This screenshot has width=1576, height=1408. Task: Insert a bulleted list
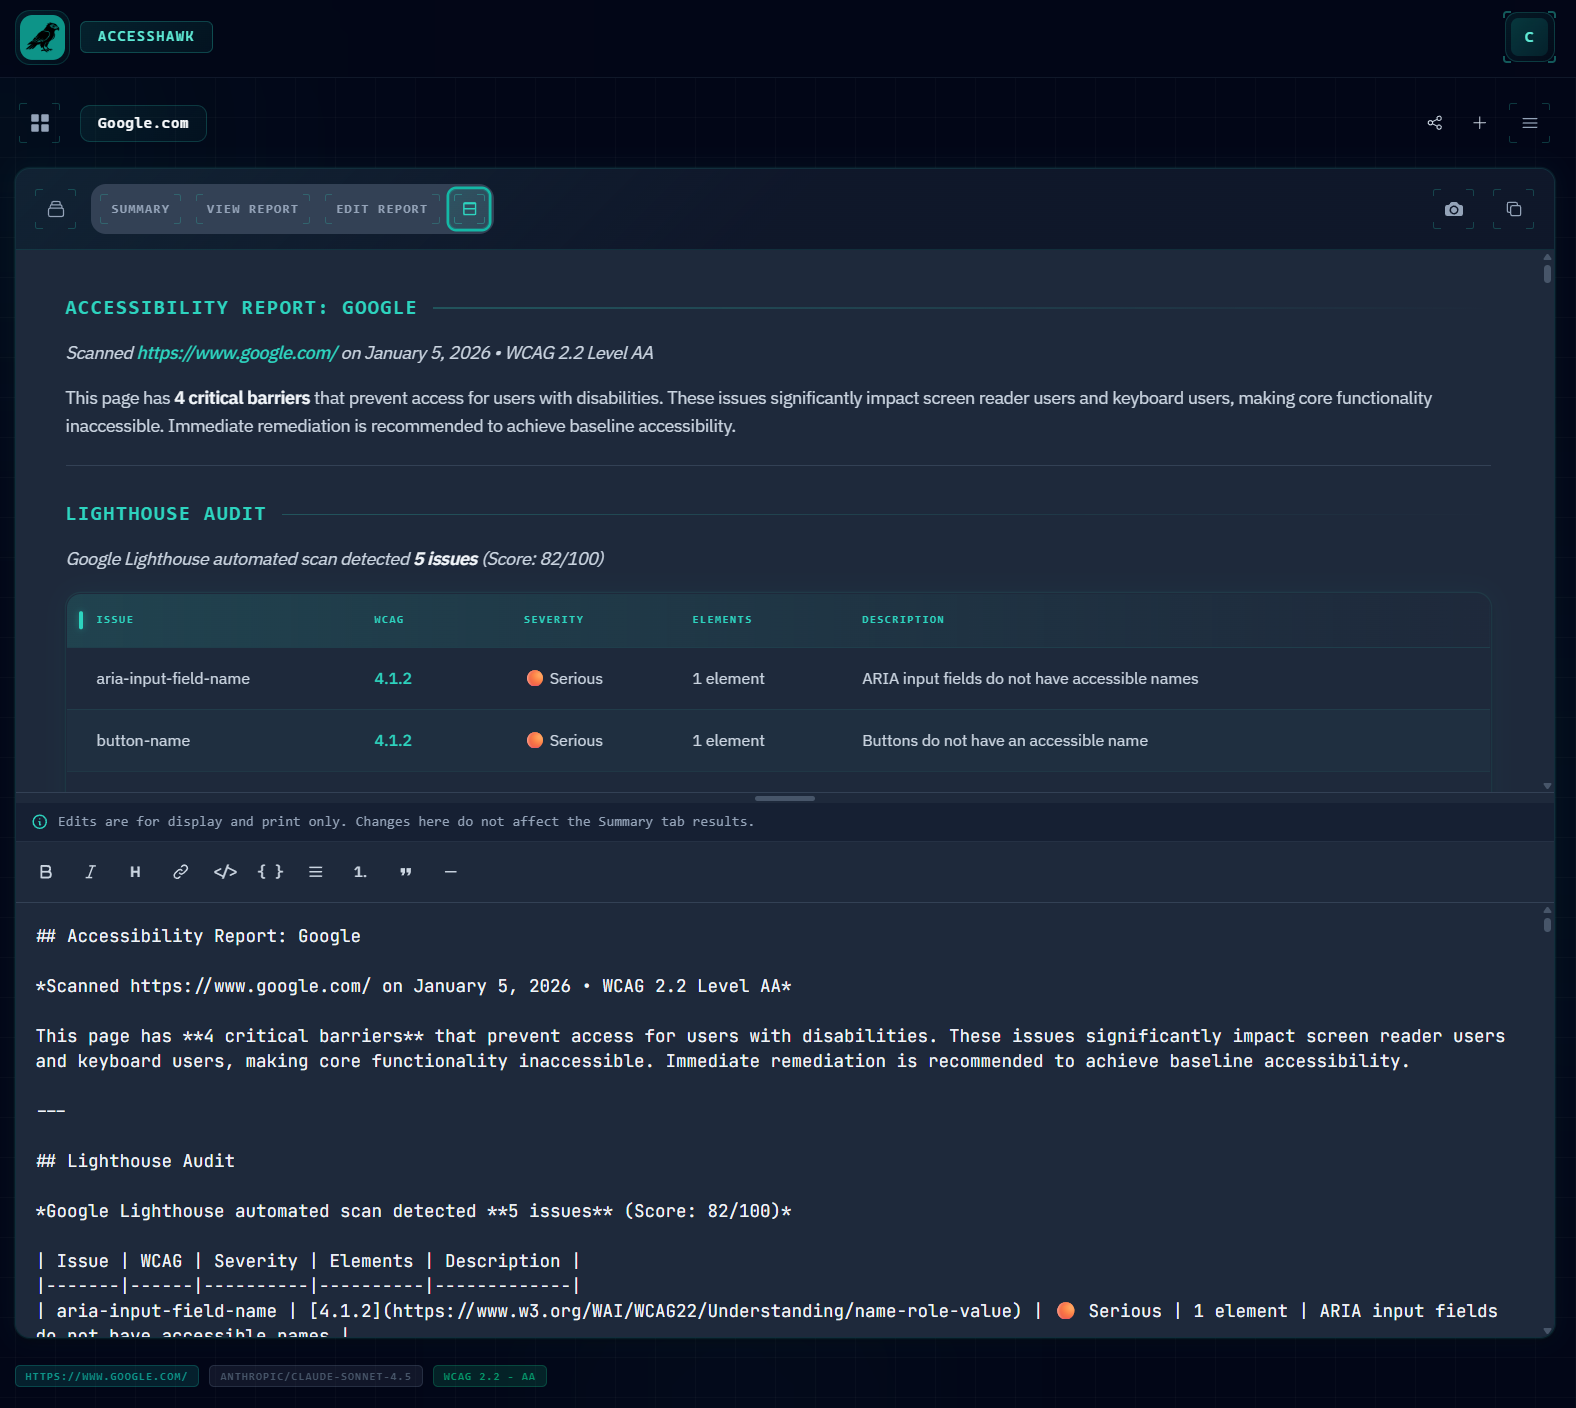[x=315, y=872]
